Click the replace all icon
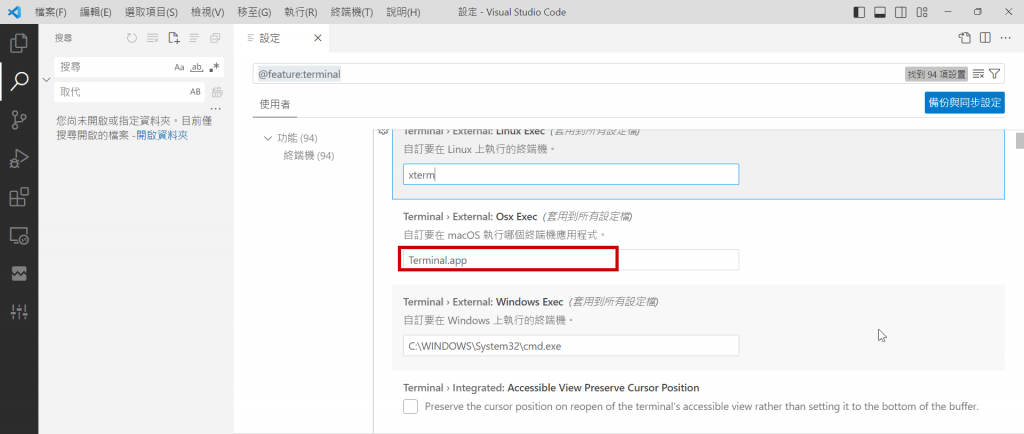This screenshot has width=1024, height=434. click(217, 92)
